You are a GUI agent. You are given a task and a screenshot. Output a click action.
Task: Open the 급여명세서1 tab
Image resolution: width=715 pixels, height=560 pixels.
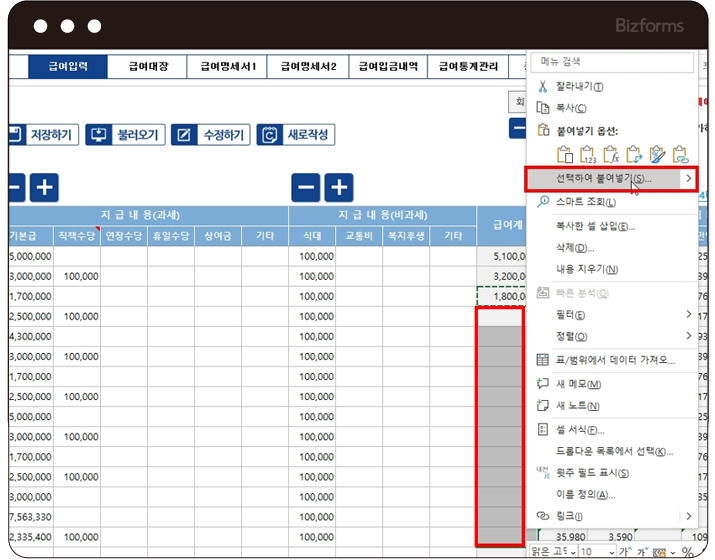point(228,67)
